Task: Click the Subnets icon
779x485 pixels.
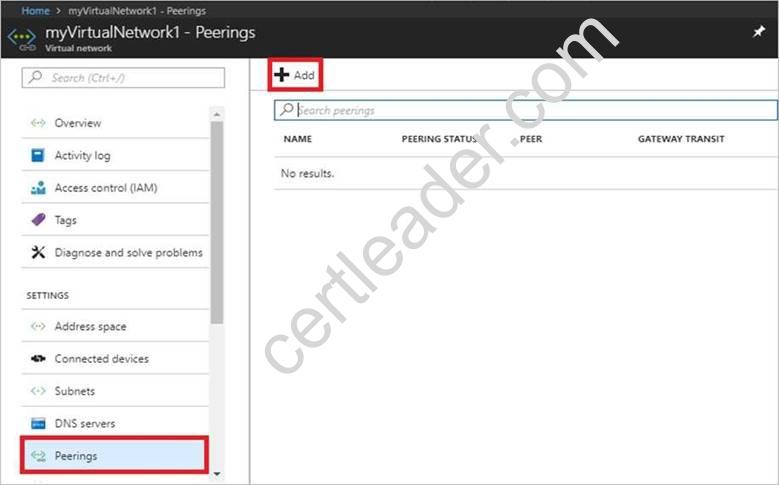Action: click(38, 391)
